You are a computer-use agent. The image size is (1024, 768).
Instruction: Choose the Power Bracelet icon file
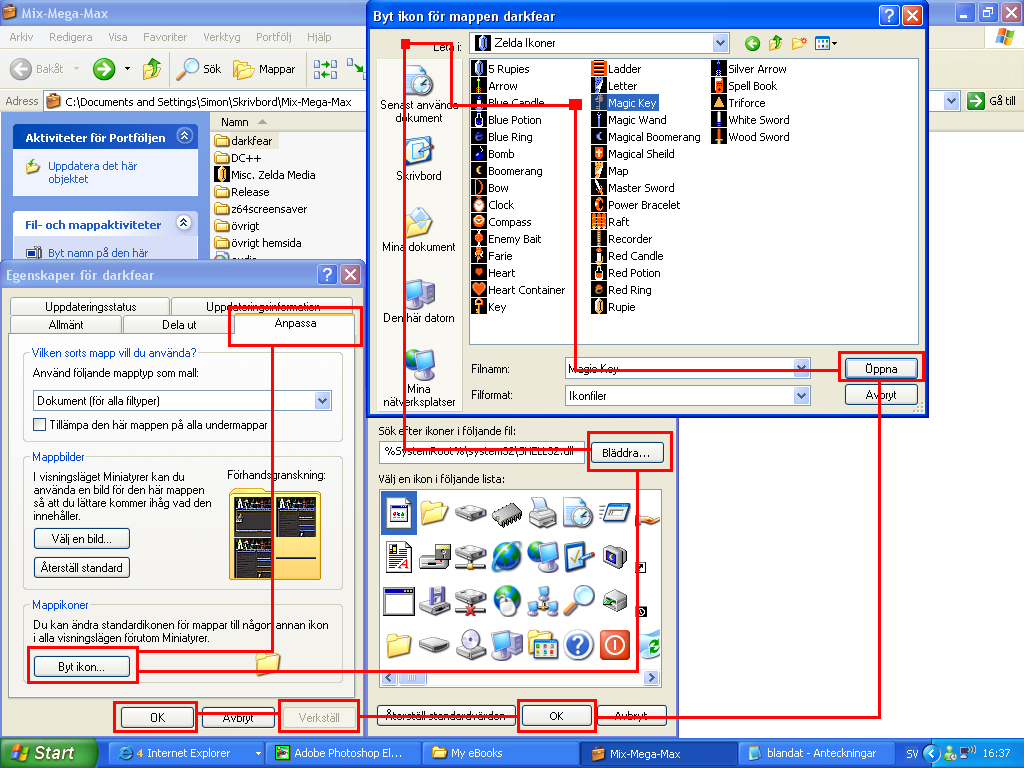pyautogui.click(x=635, y=204)
